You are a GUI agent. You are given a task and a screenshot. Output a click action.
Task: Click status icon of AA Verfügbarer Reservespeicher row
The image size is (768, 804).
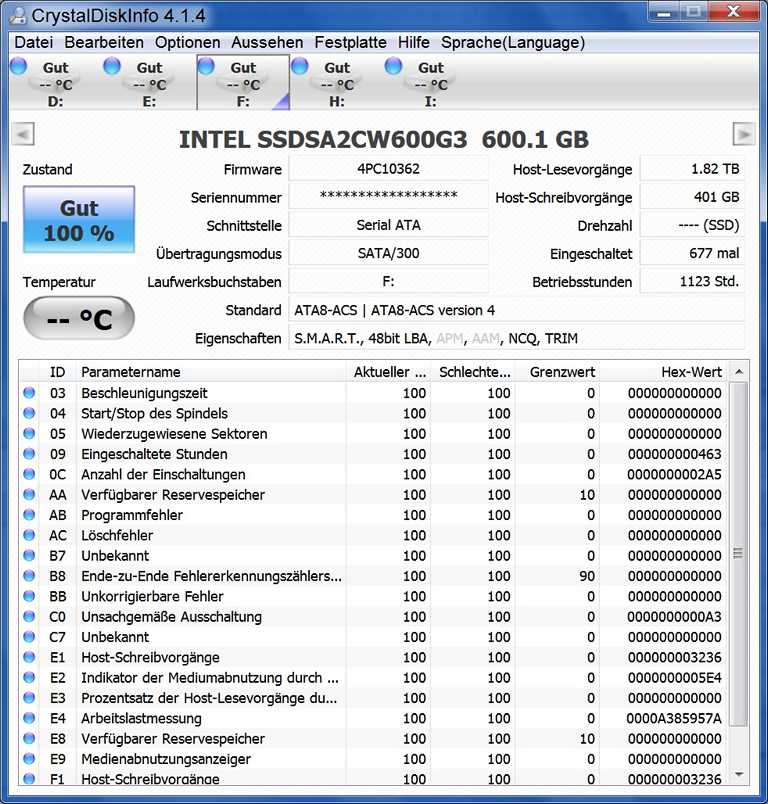(x=29, y=494)
